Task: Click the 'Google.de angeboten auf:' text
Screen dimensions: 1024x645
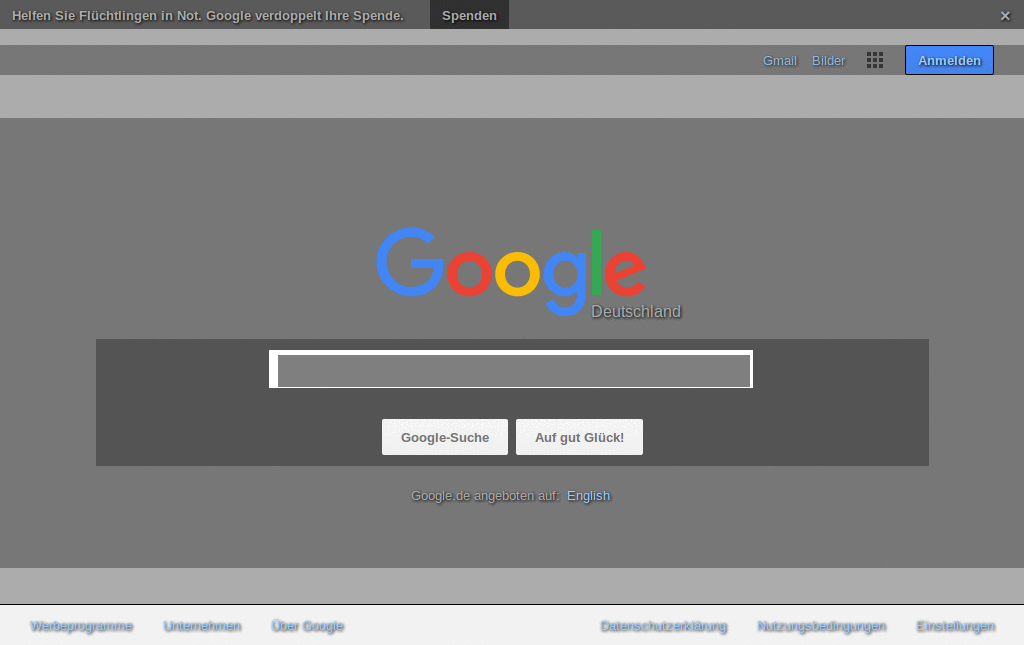Action: [x=485, y=496]
